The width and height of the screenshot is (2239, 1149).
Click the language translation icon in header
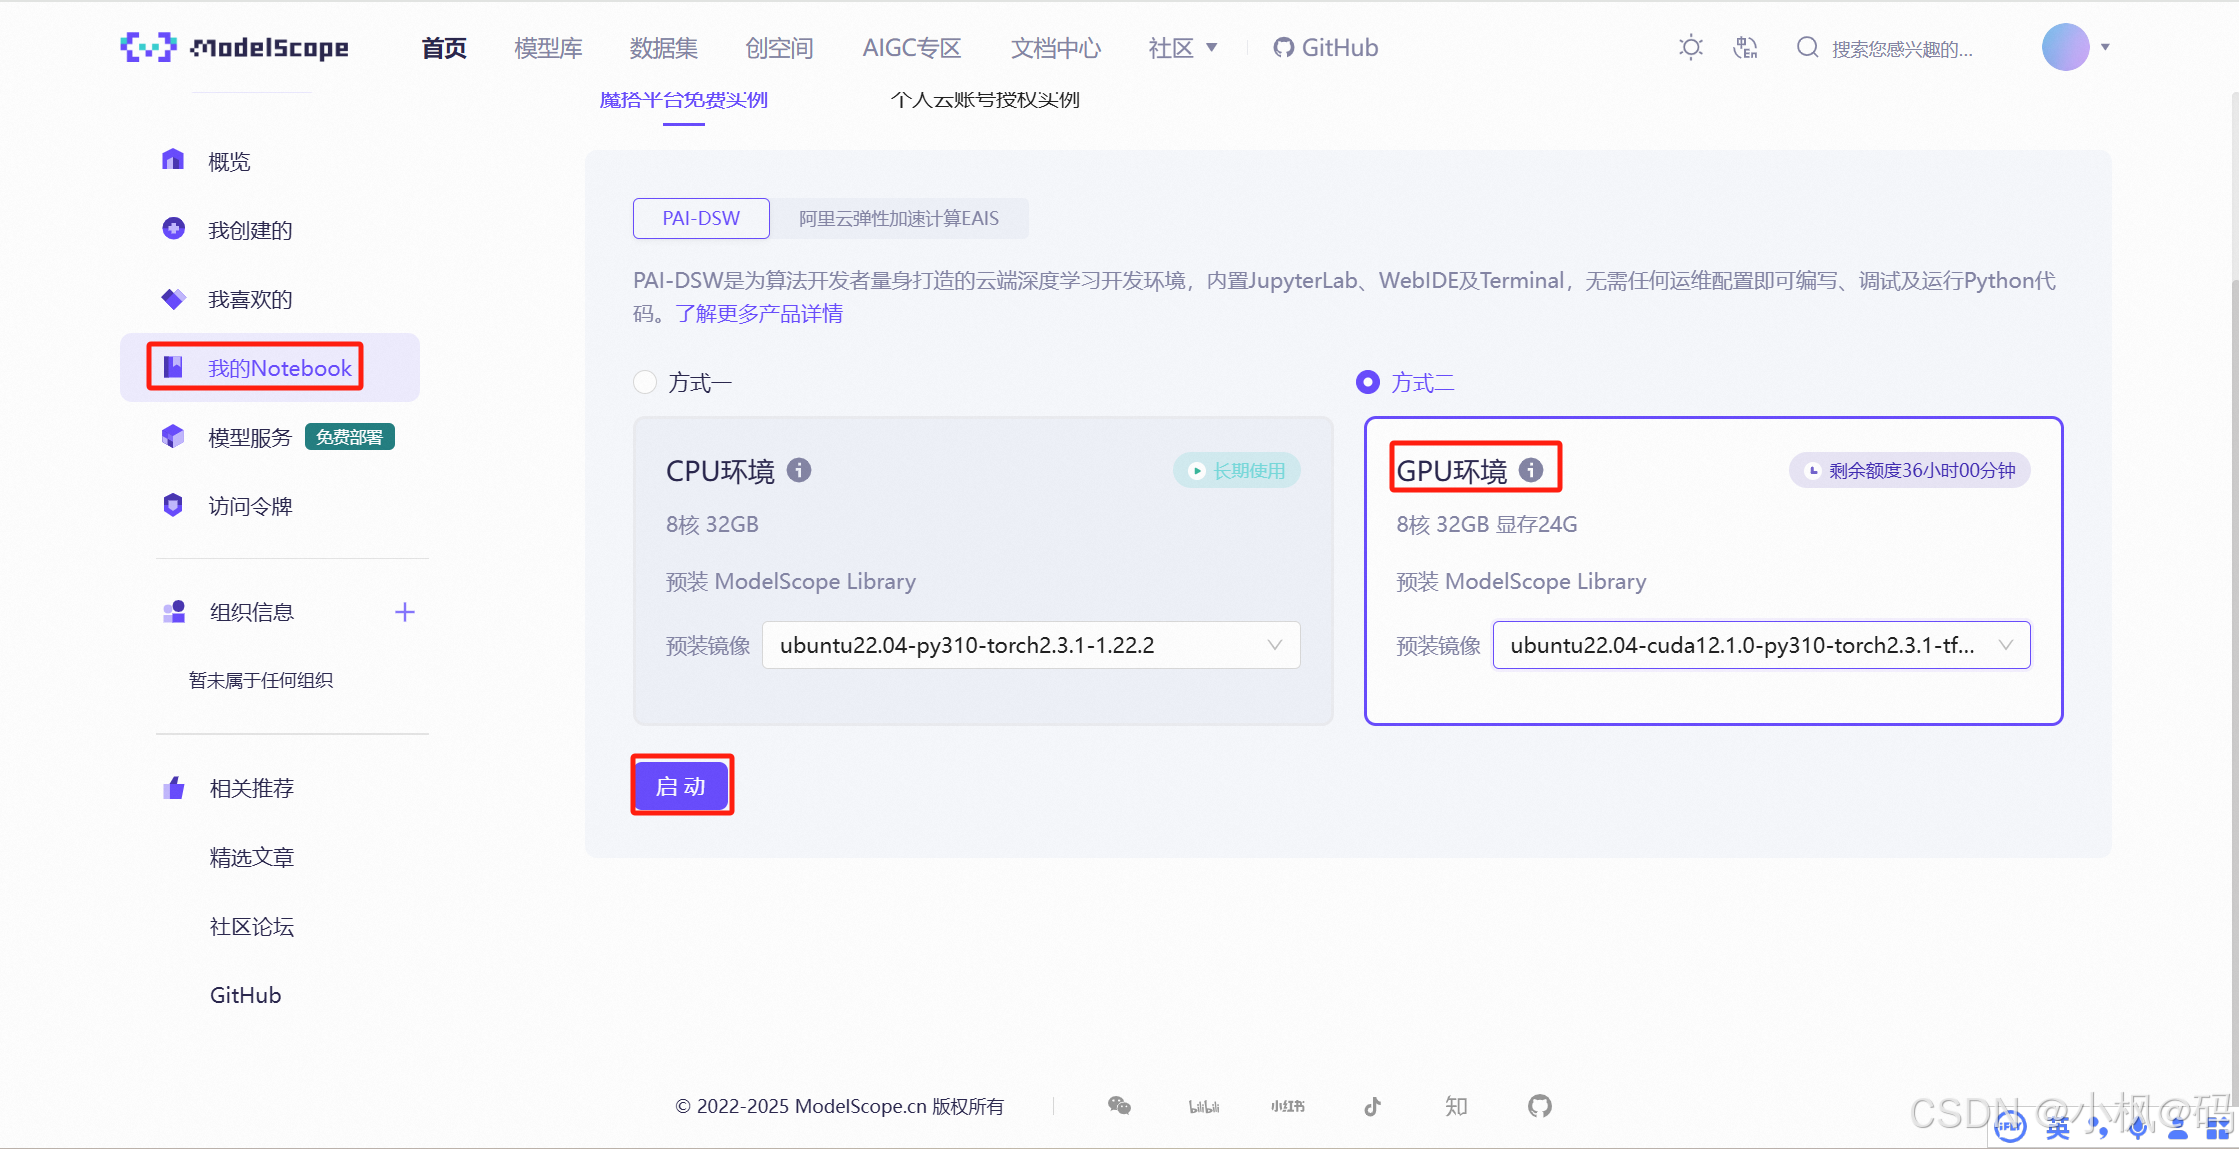[1745, 47]
